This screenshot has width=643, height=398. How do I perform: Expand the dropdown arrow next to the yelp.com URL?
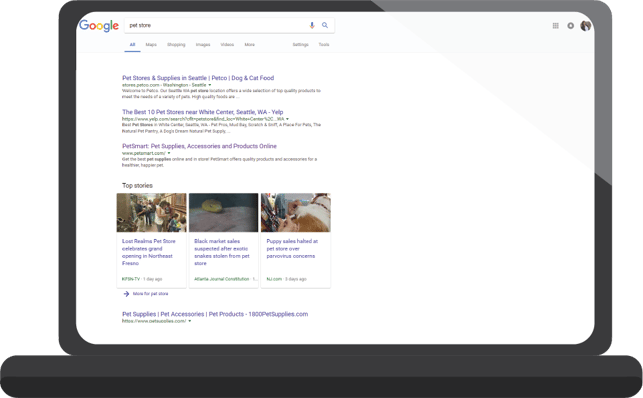287,119
